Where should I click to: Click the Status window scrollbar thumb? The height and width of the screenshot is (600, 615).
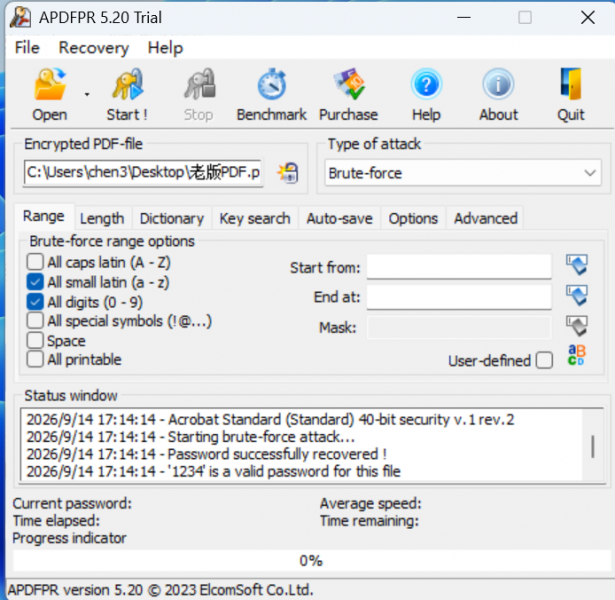click(593, 446)
